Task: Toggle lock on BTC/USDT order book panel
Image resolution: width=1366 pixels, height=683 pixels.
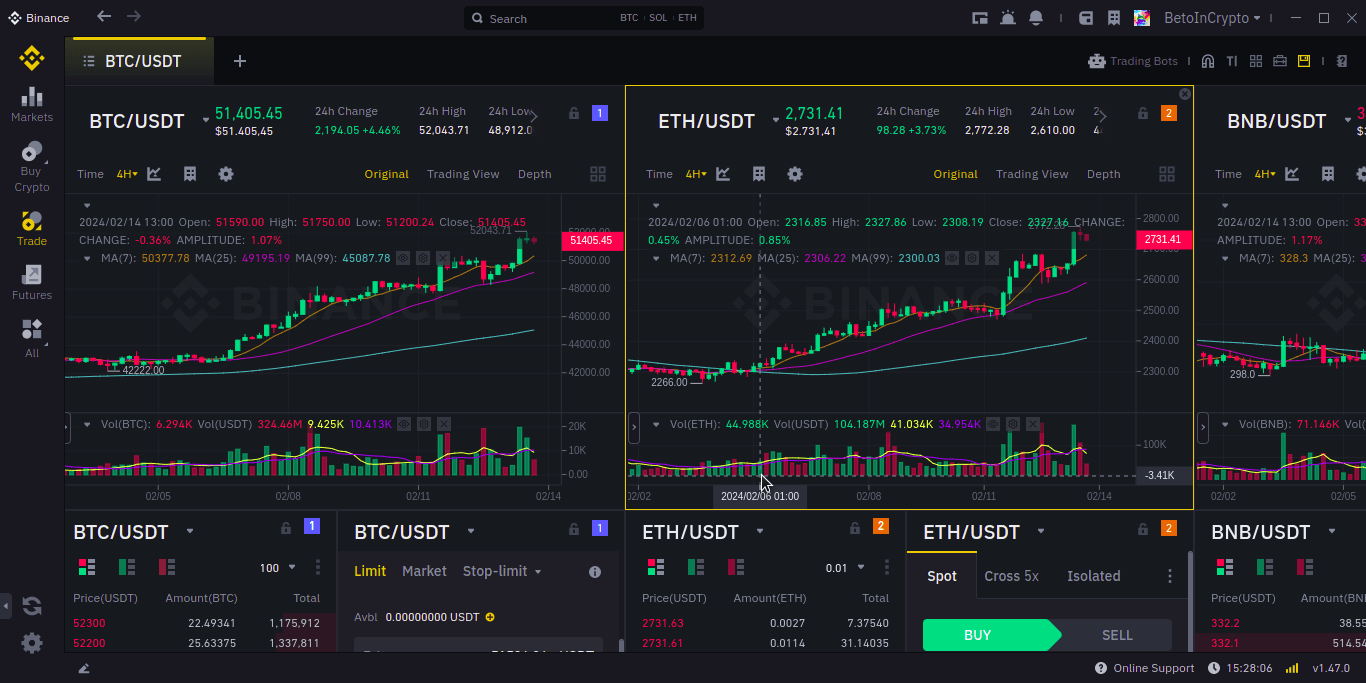Action: [286, 528]
